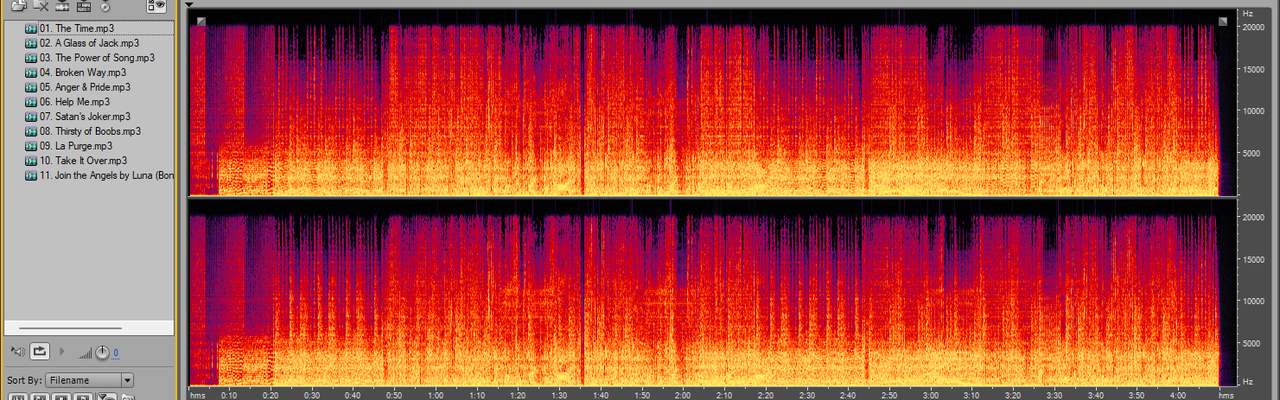The width and height of the screenshot is (1280, 400).
Task: Click the 1:00 mark on the time ruler
Action: pos(435,394)
